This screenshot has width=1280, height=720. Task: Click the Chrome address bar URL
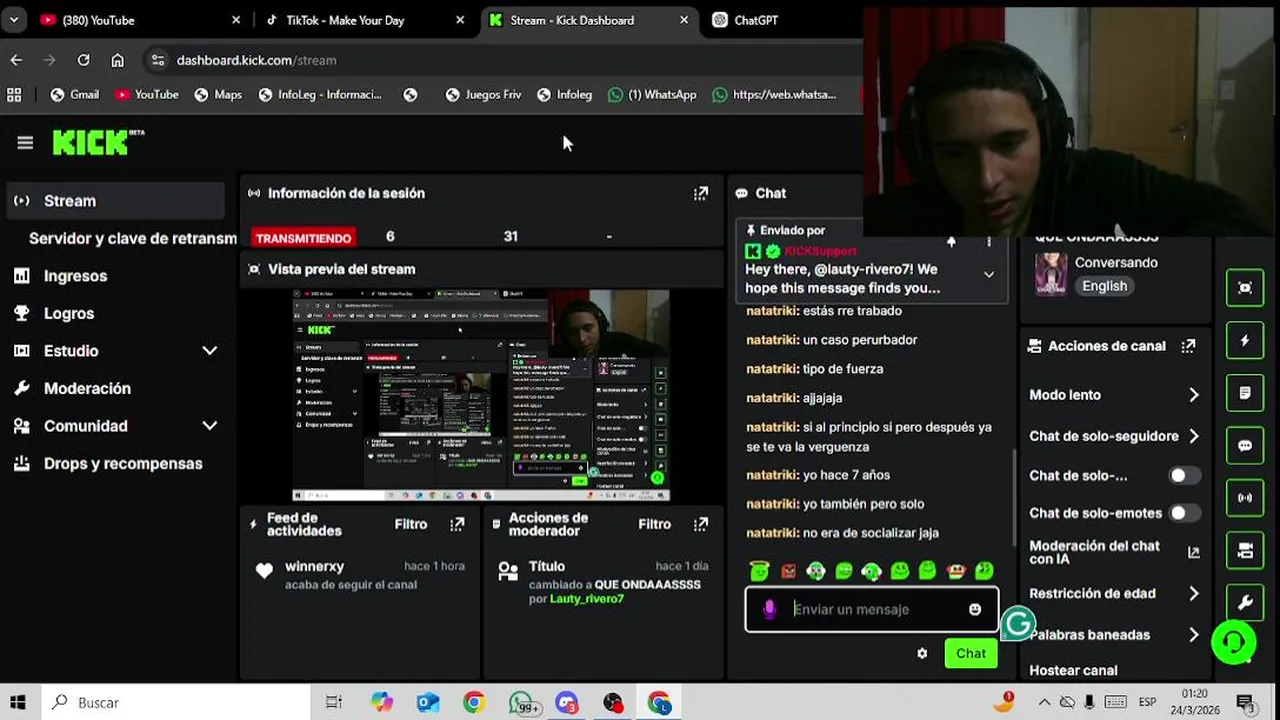click(x=256, y=60)
